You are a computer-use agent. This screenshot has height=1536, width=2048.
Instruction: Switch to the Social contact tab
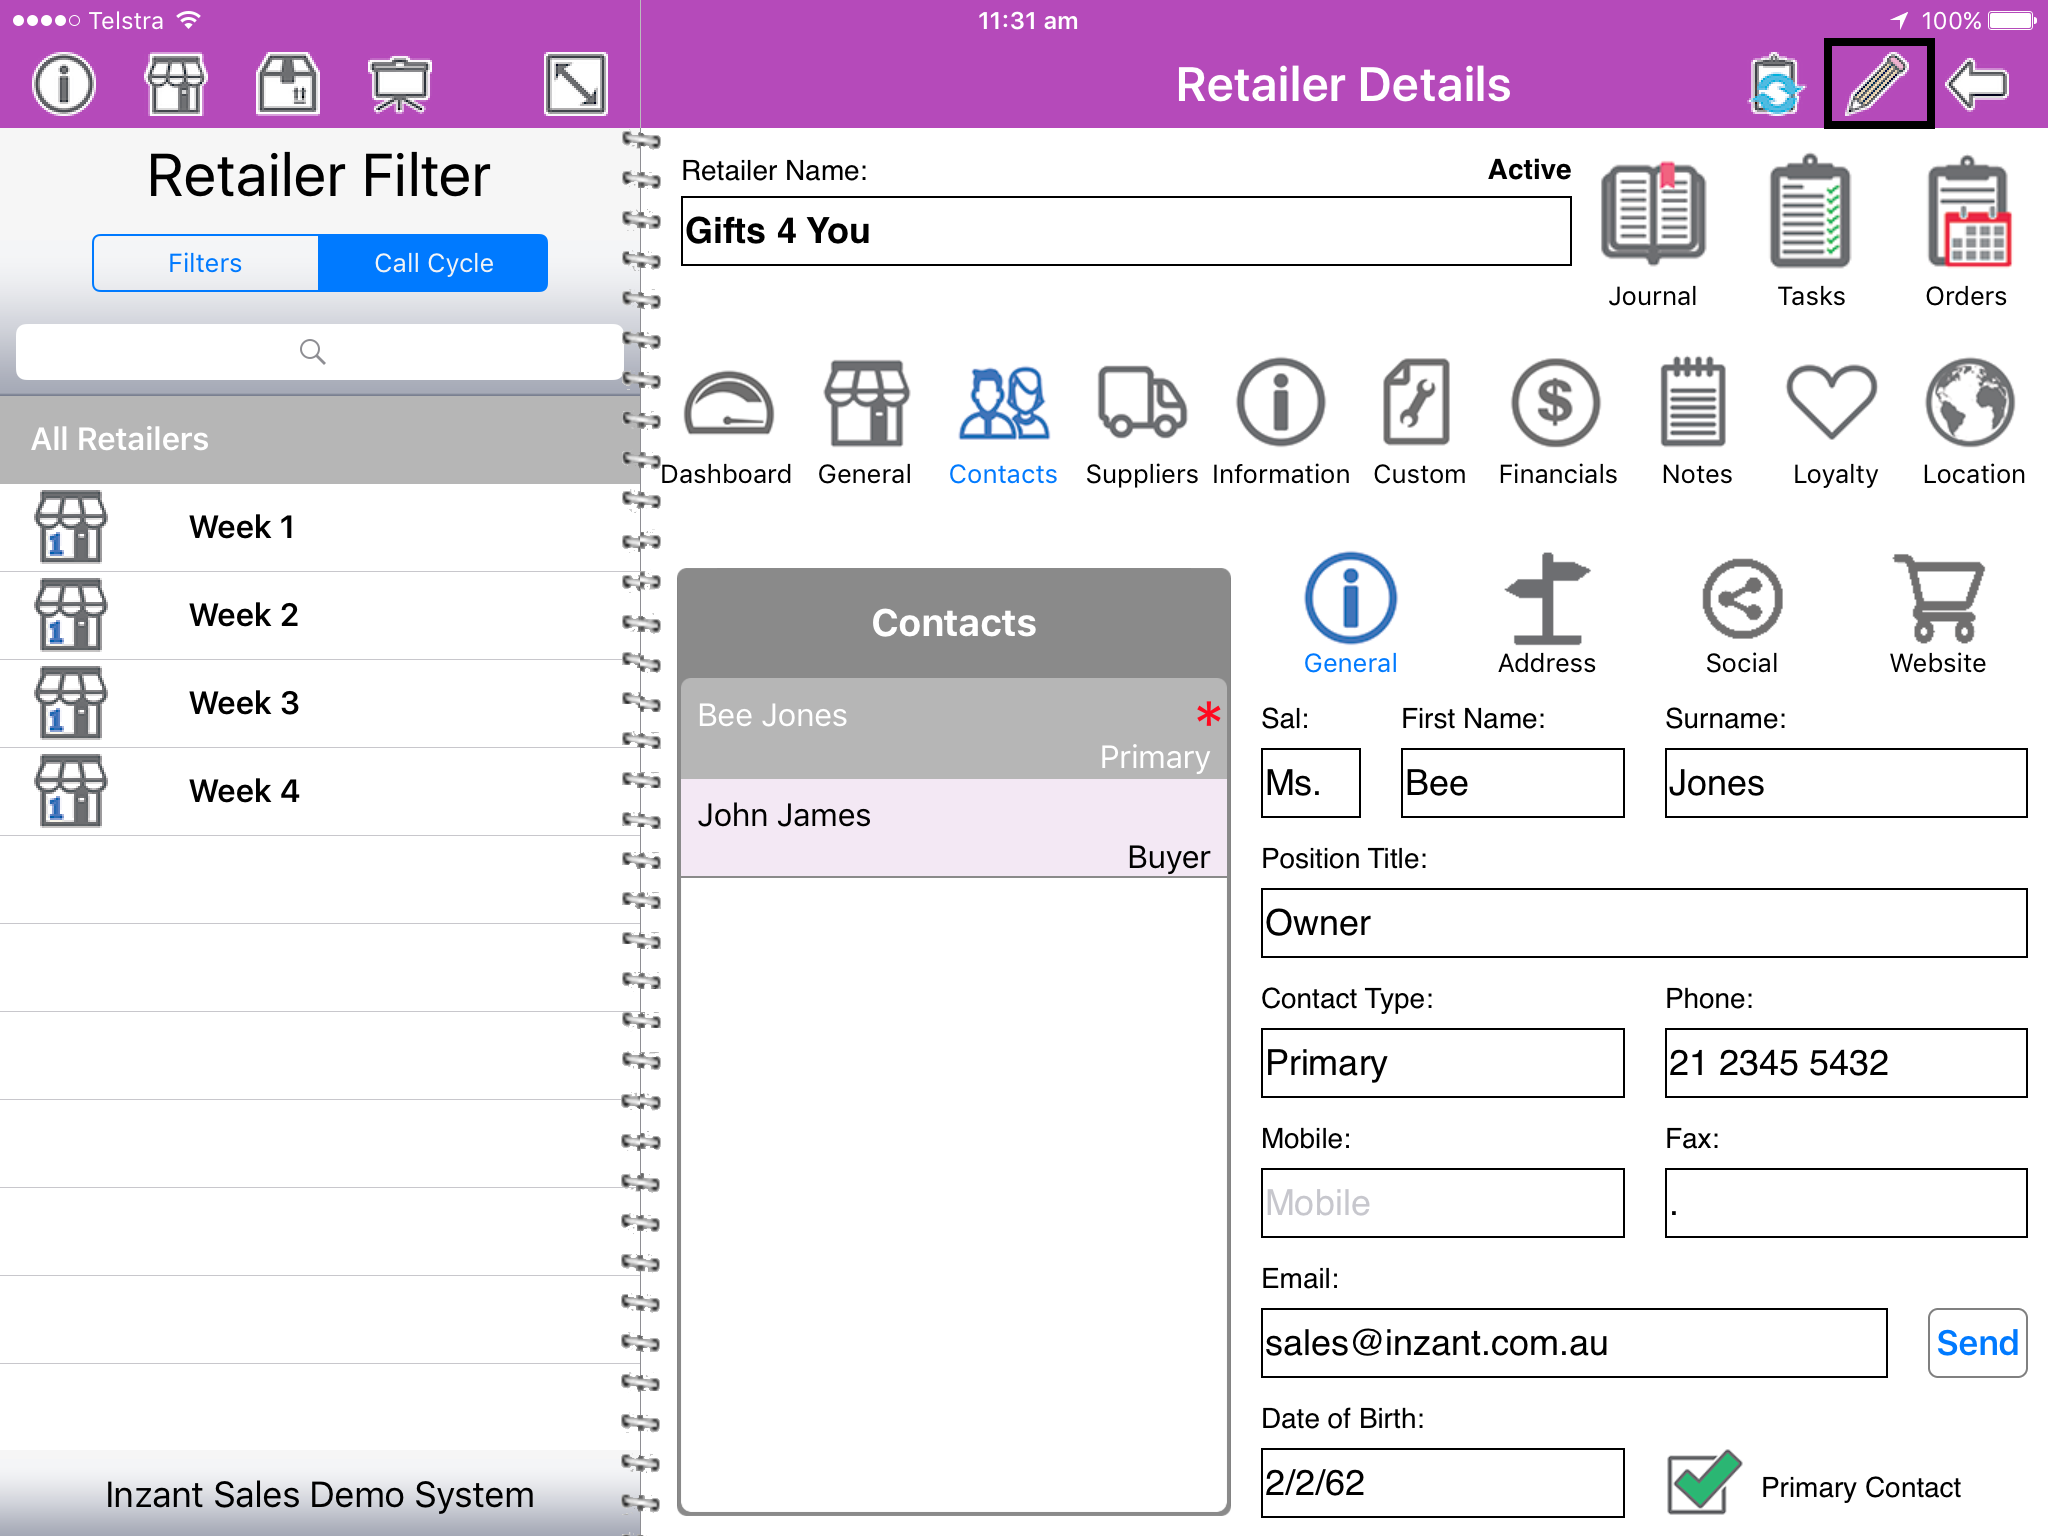point(1741,600)
